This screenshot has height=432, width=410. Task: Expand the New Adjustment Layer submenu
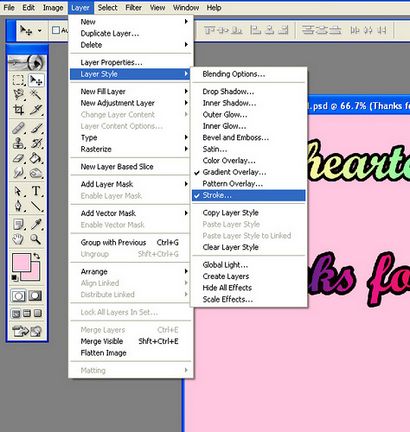(x=131, y=103)
